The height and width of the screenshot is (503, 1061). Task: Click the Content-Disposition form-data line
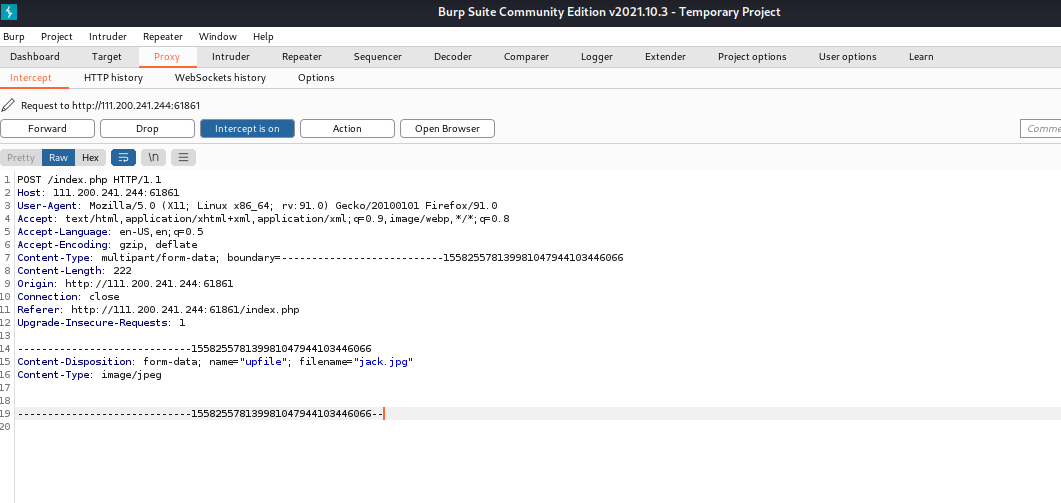click(215, 362)
